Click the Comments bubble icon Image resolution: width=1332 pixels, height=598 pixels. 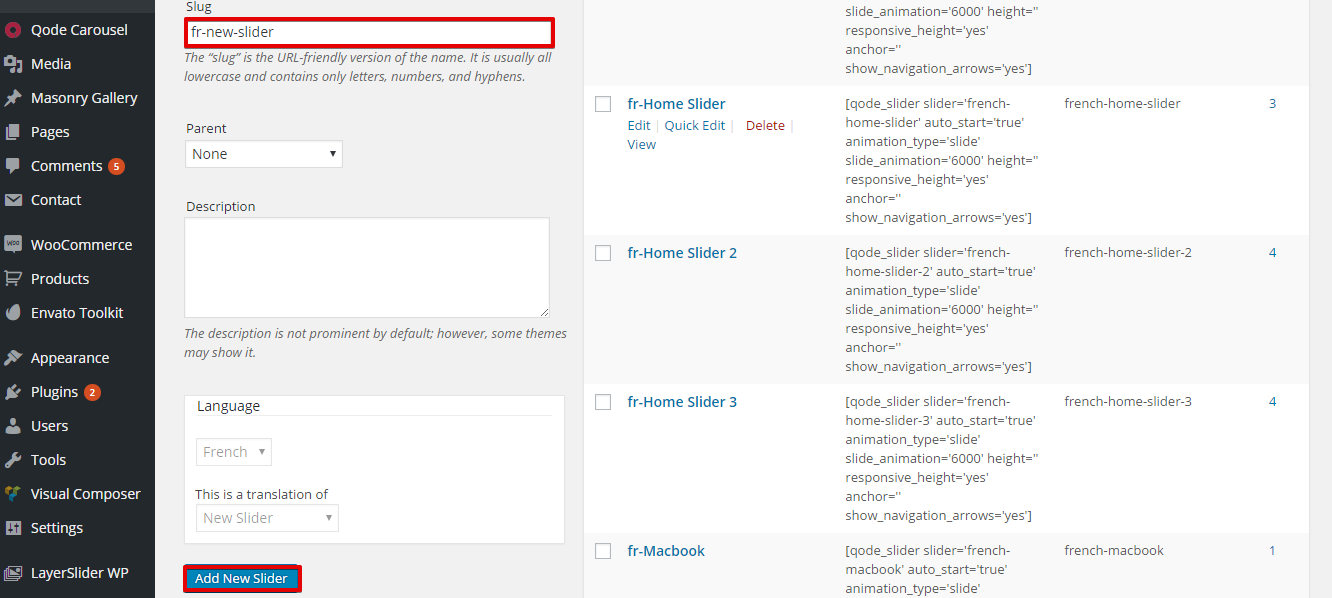(13, 166)
